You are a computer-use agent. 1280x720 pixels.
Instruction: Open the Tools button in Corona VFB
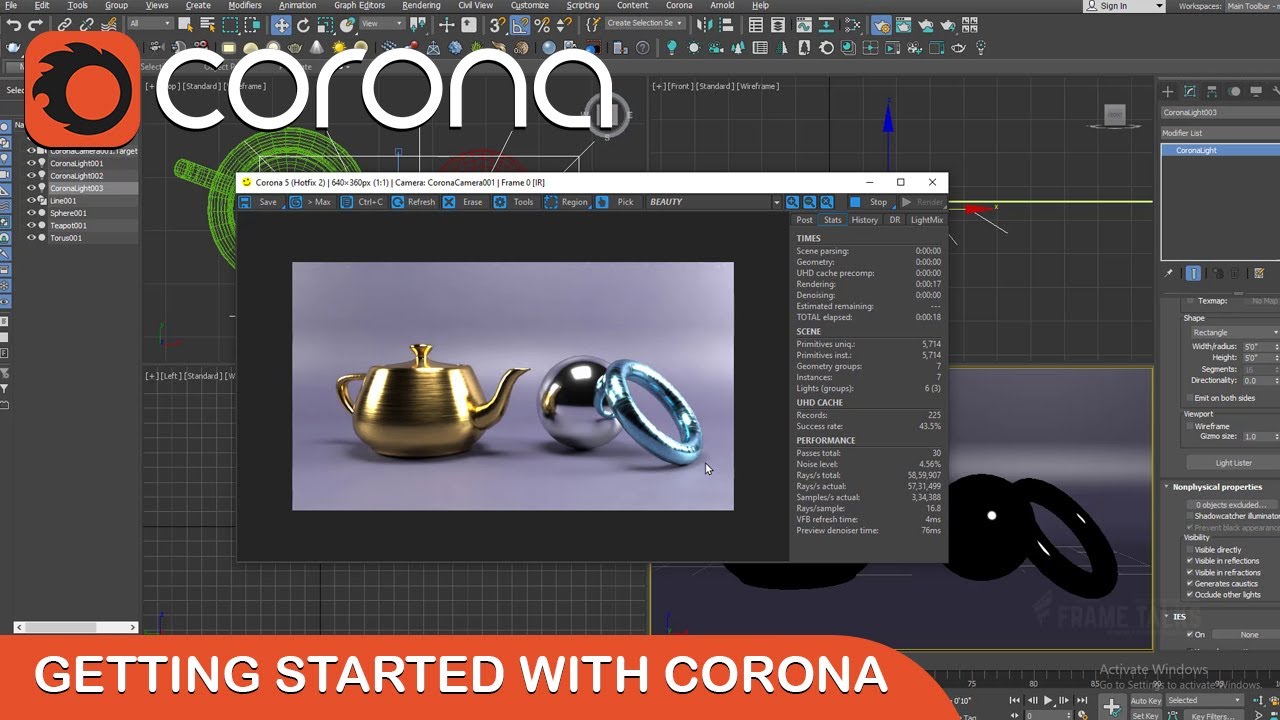pyautogui.click(x=514, y=202)
